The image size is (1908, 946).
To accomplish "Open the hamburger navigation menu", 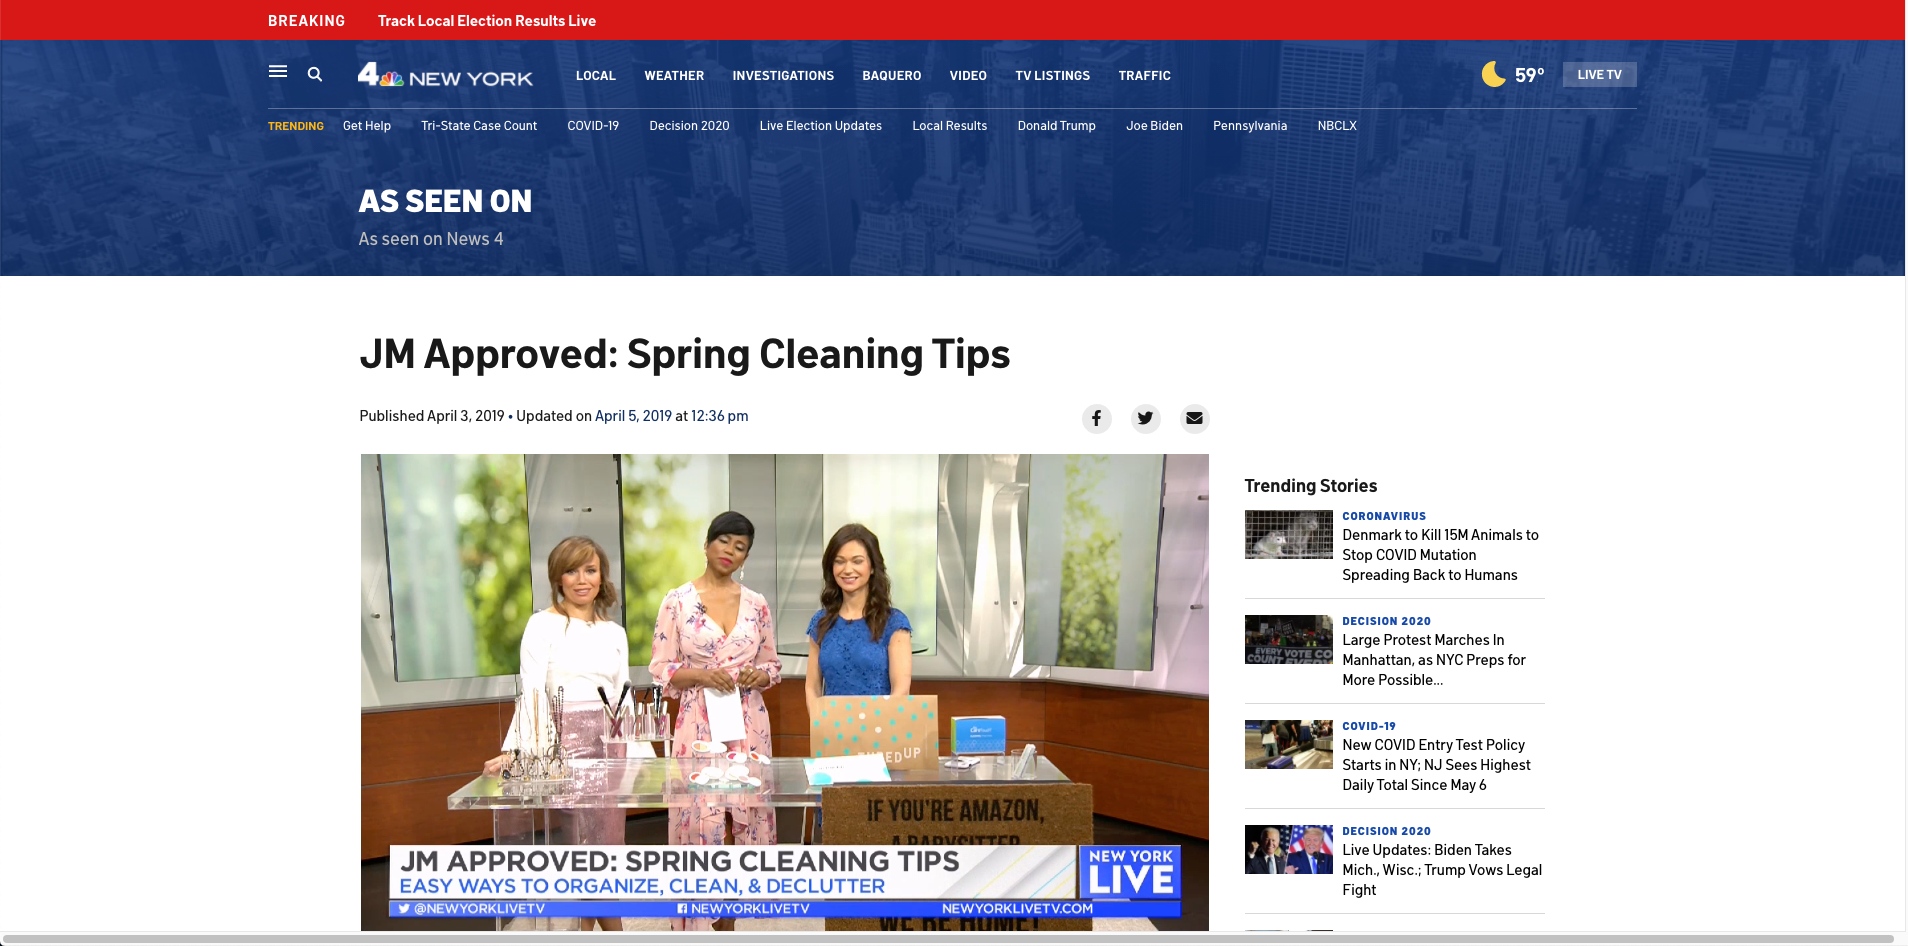I will [278, 72].
